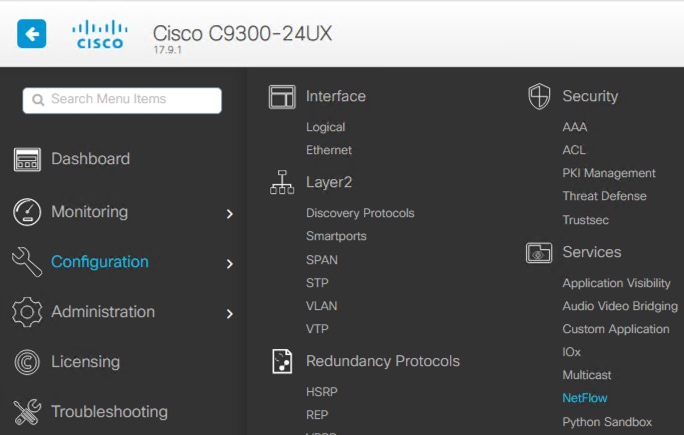This screenshot has width=684, height=435.
Task: Open AAA under Security
Action: point(575,127)
